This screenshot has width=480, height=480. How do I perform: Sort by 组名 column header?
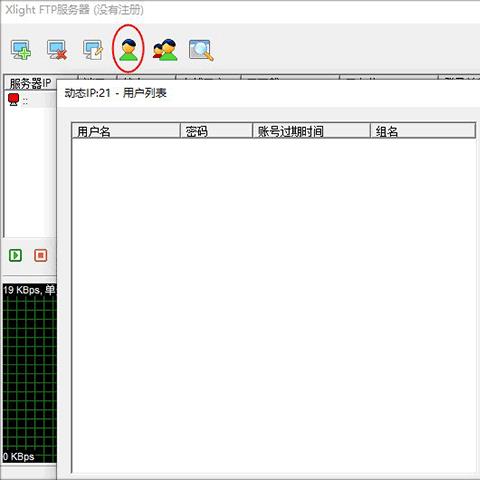(423, 131)
